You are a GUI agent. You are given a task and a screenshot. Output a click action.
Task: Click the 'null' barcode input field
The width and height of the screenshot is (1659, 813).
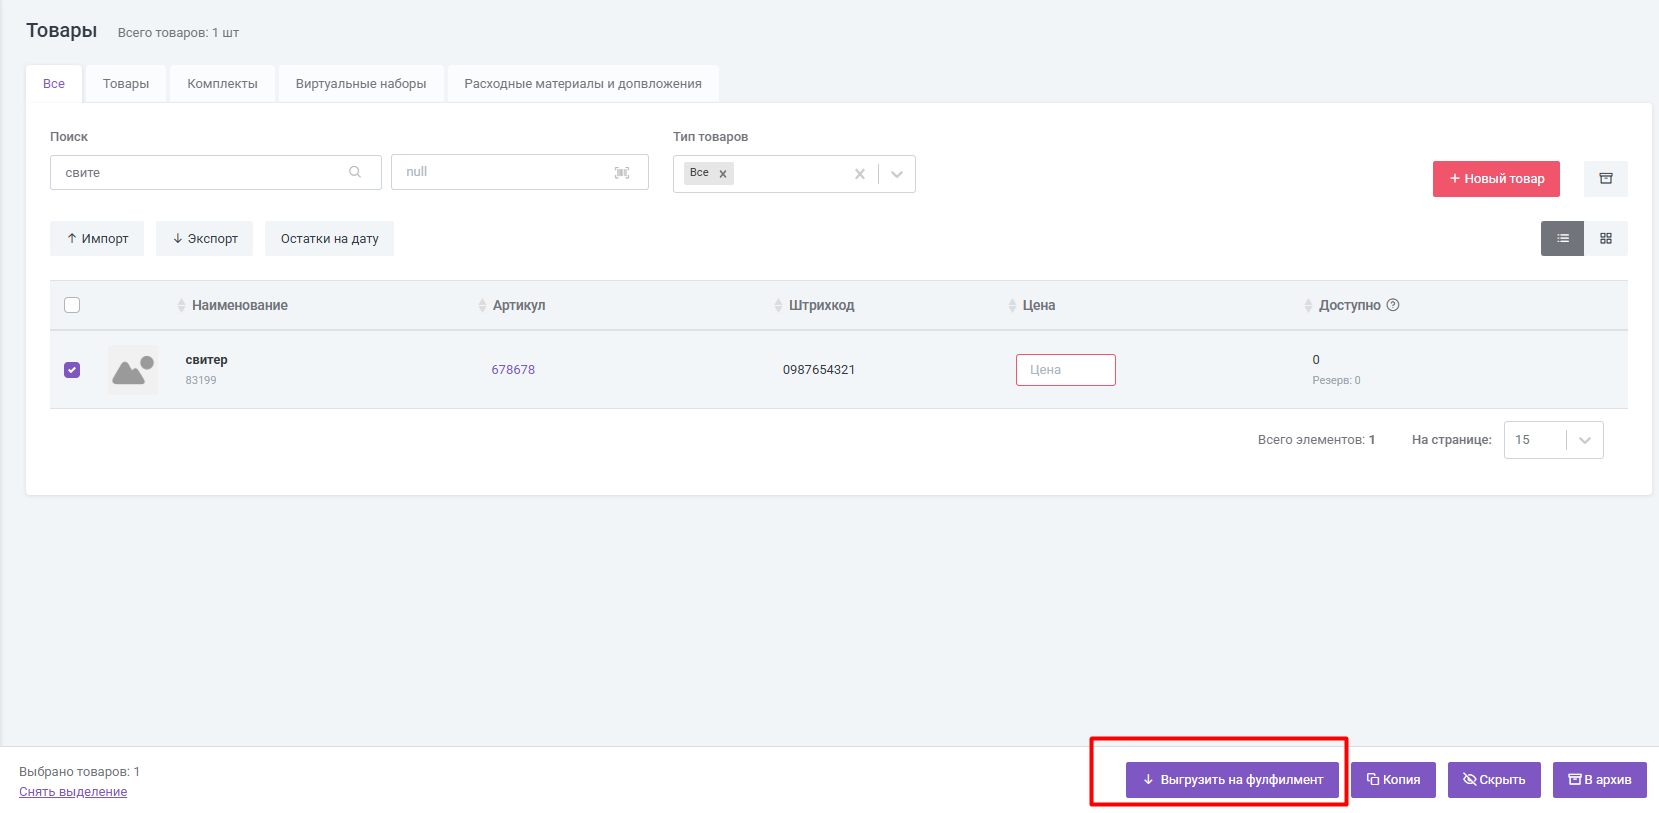pos(520,172)
